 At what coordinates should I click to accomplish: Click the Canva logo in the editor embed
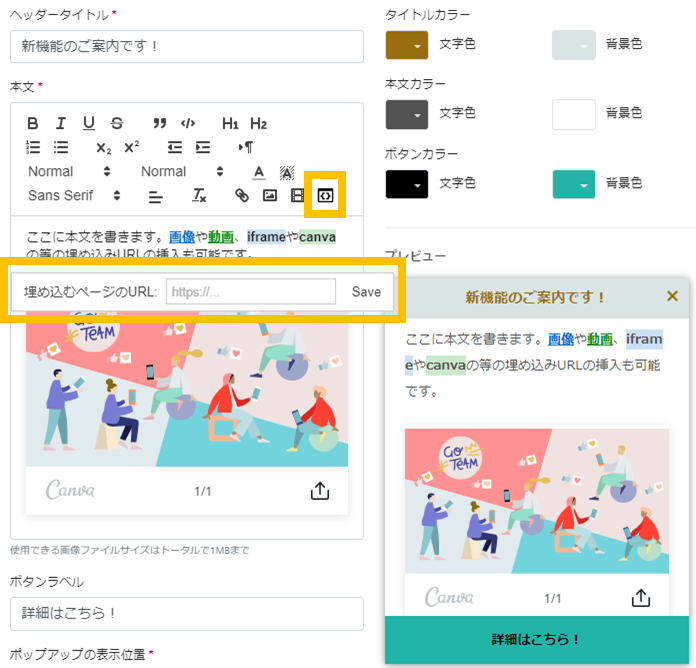70,490
